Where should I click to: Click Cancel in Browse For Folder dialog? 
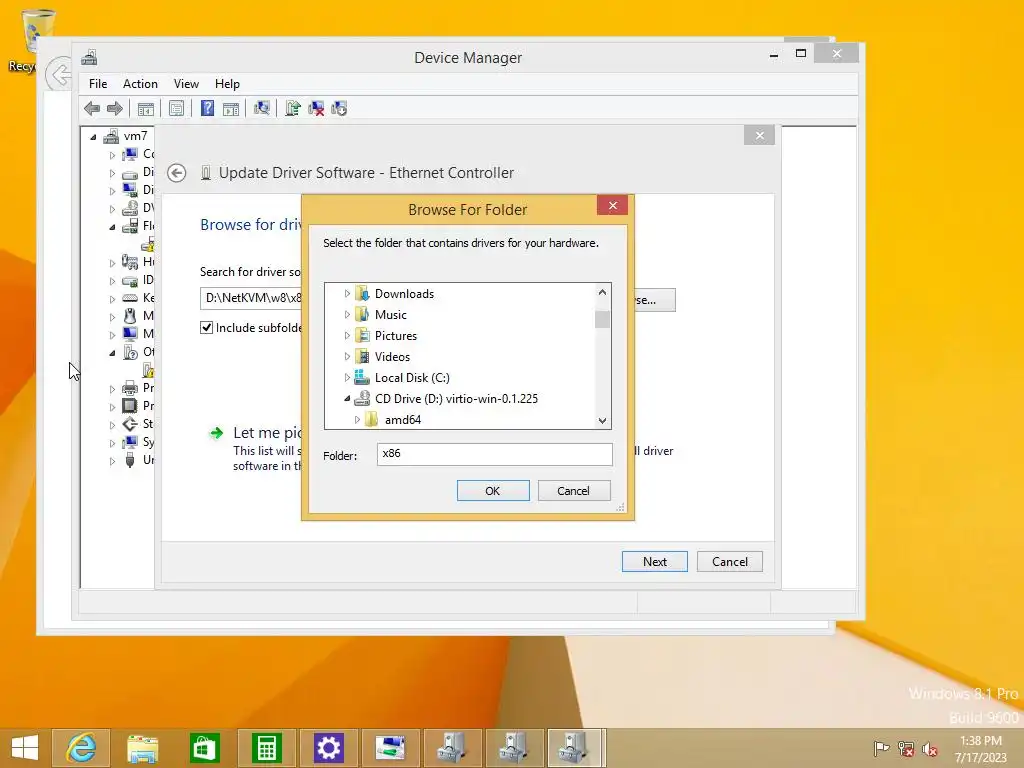[x=573, y=490]
